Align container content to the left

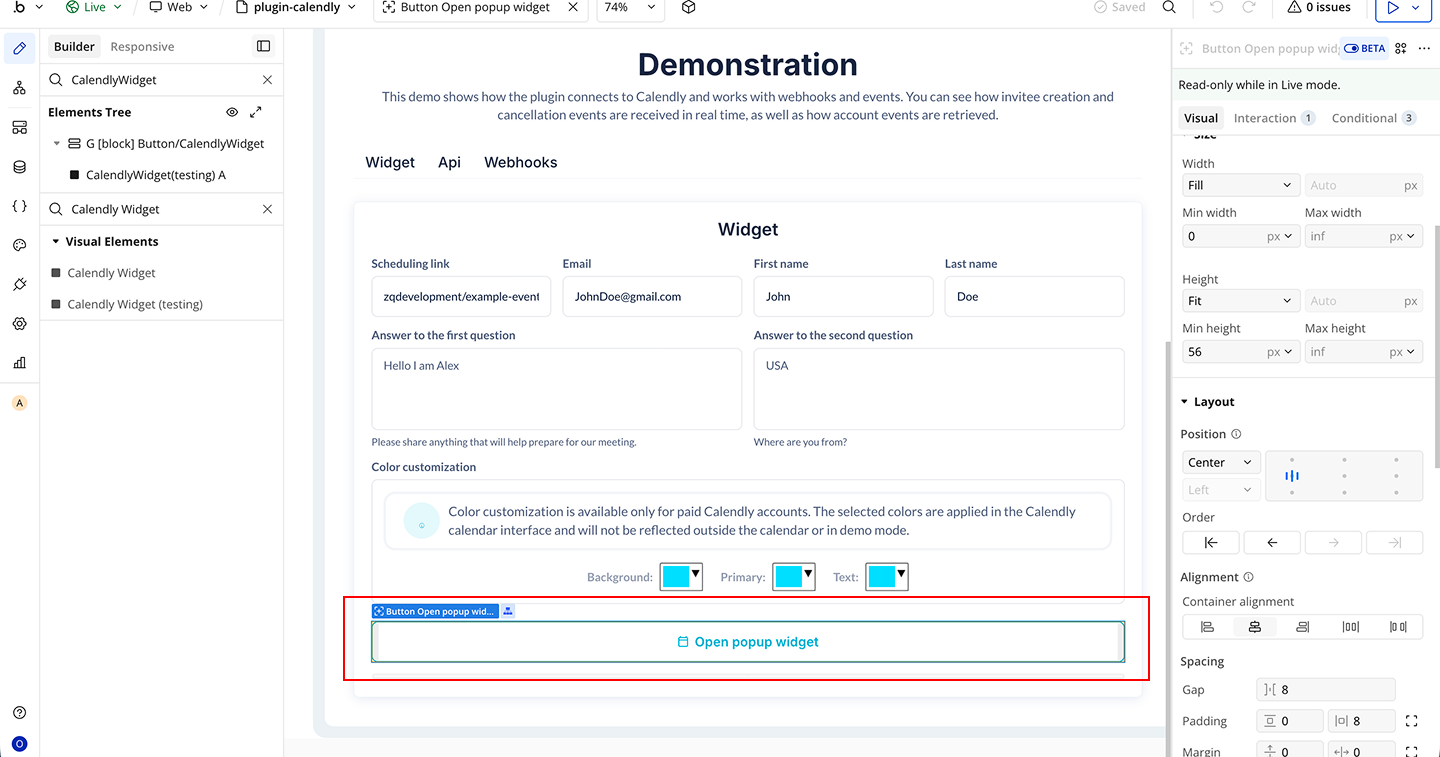pyautogui.click(x=1207, y=627)
